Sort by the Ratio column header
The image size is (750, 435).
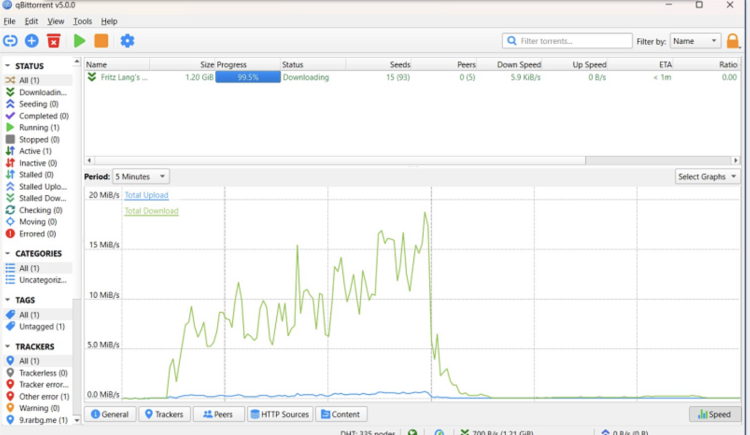(706, 65)
